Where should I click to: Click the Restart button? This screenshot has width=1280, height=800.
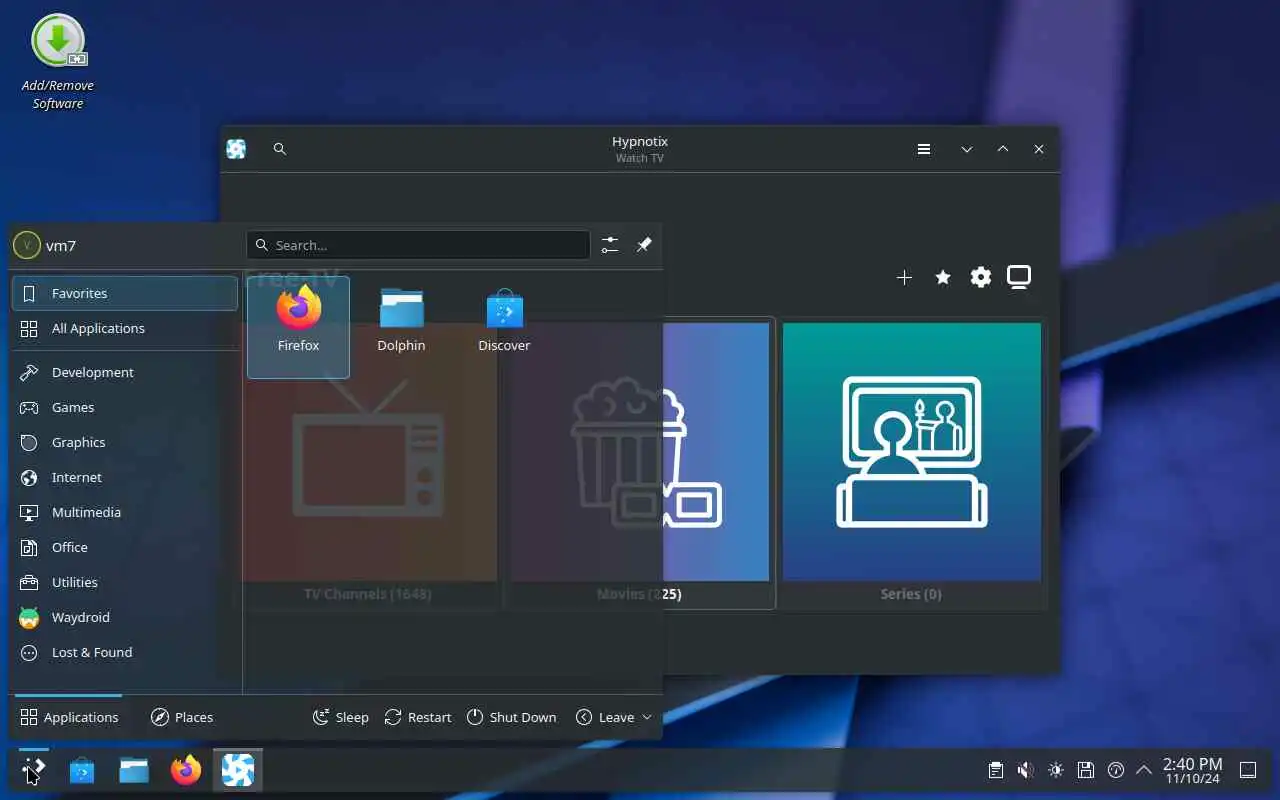[418, 717]
